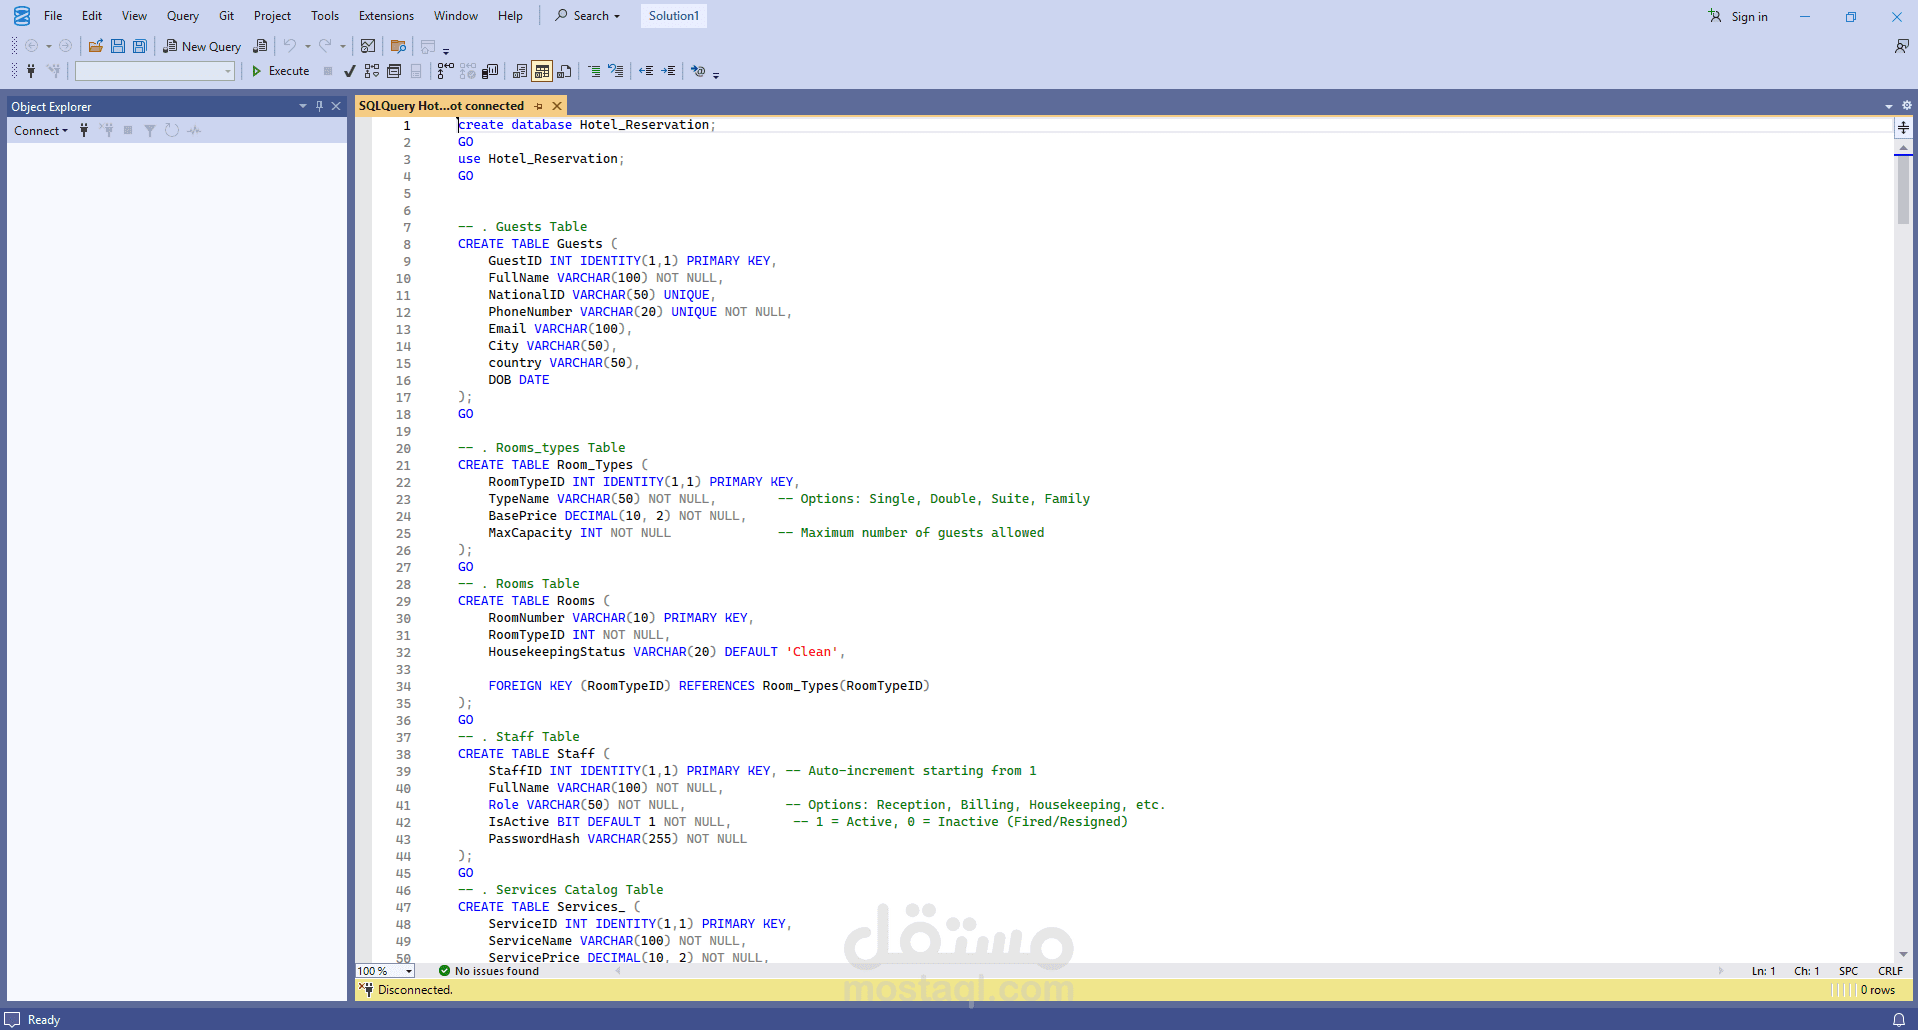Open the document list dropdown at tab strip right
The image size is (1918, 1030).
[1889, 106]
